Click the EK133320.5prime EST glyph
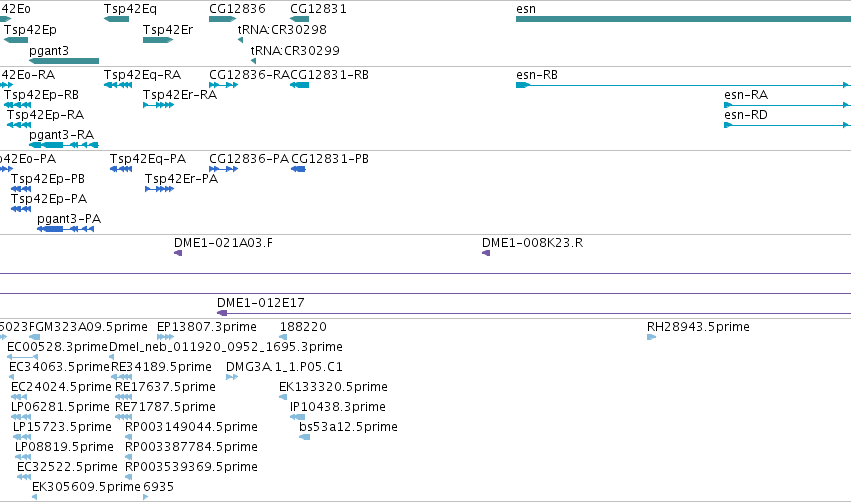Image resolution: width=851 pixels, height=502 pixels. pyautogui.click(x=283, y=397)
